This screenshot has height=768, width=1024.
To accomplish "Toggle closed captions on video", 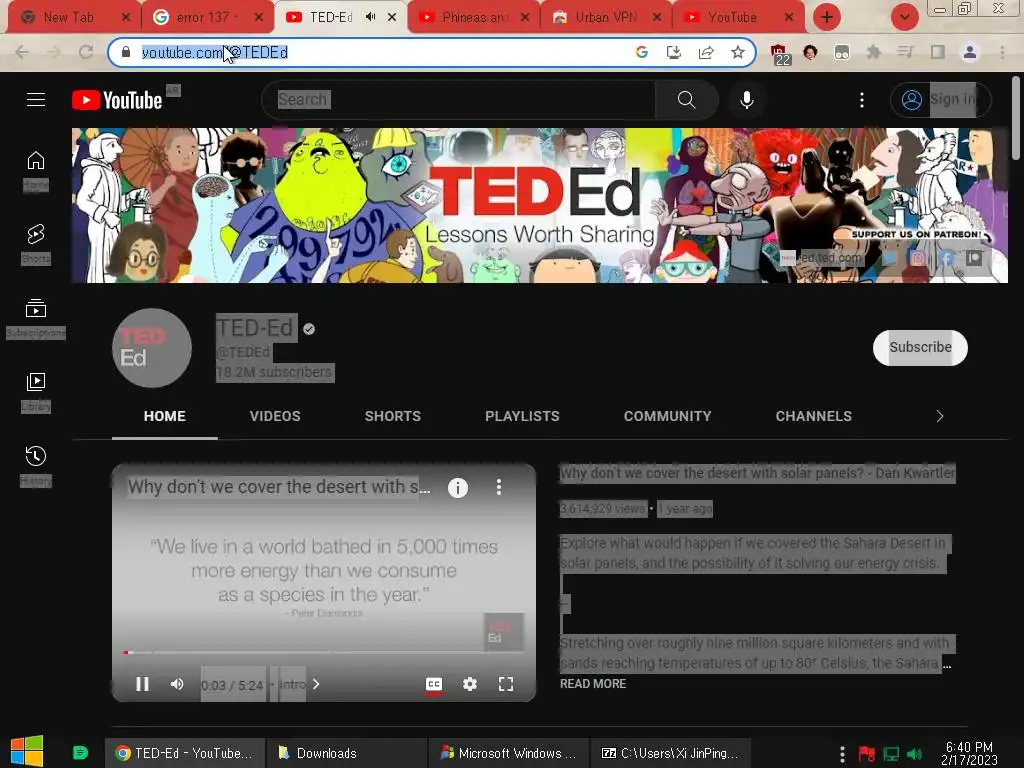I will coord(434,684).
